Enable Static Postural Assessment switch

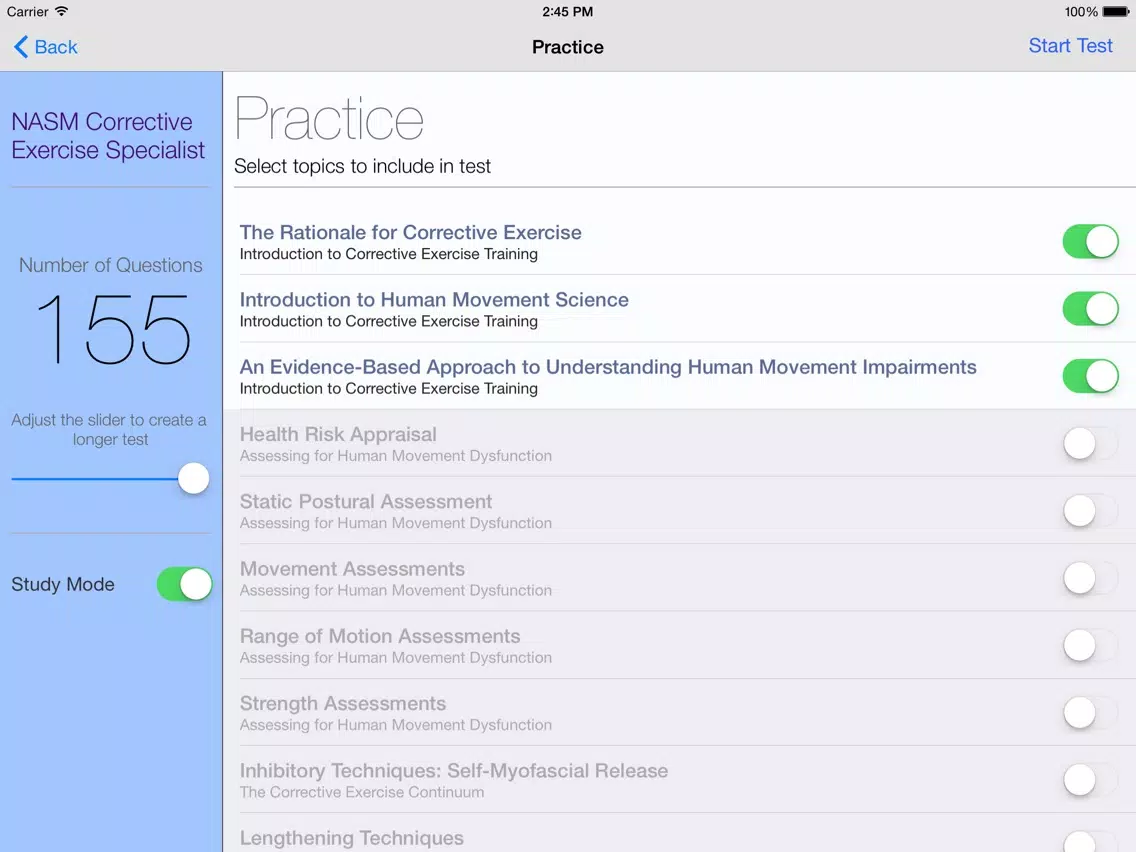1090,511
